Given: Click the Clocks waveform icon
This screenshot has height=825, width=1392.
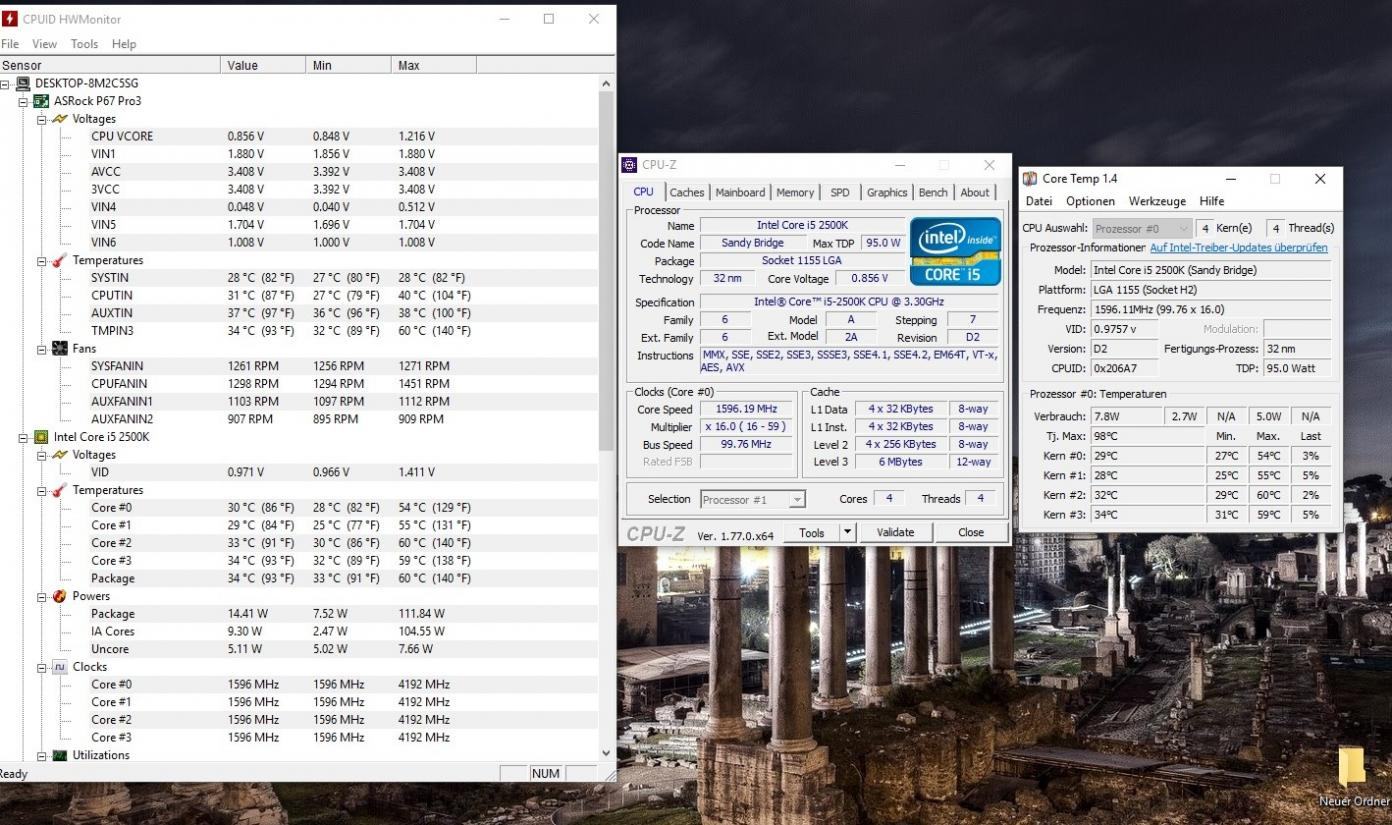Looking at the screenshot, I should [x=60, y=667].
